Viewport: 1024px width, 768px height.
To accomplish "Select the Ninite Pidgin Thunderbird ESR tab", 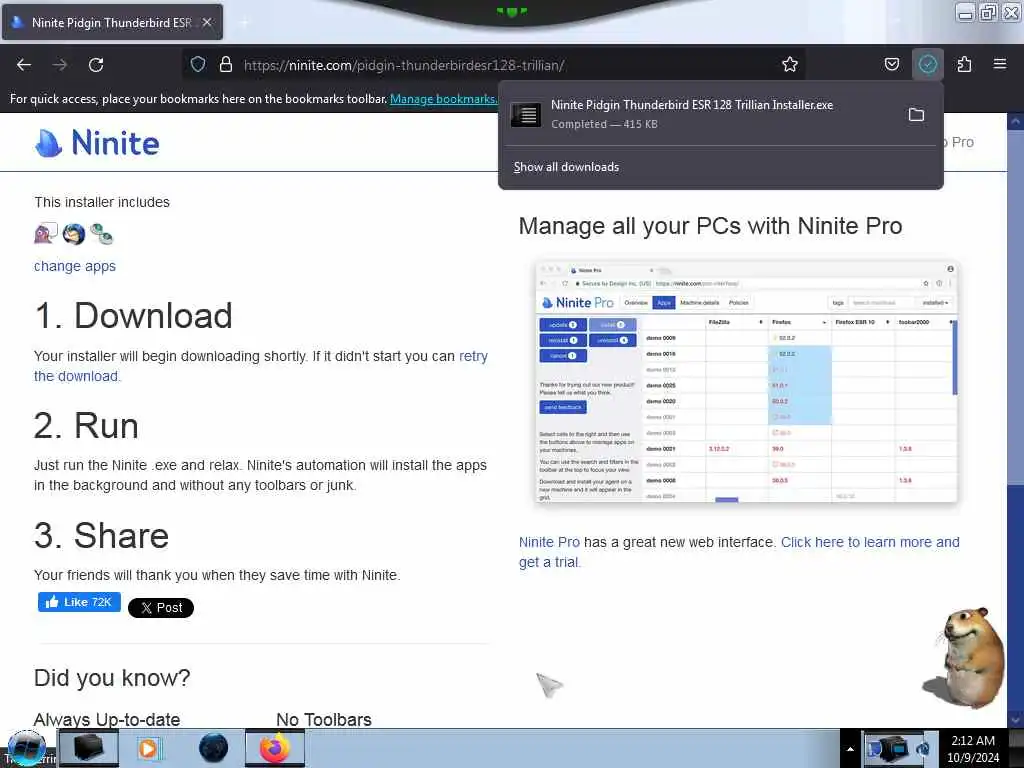I will tap(112, 22).
